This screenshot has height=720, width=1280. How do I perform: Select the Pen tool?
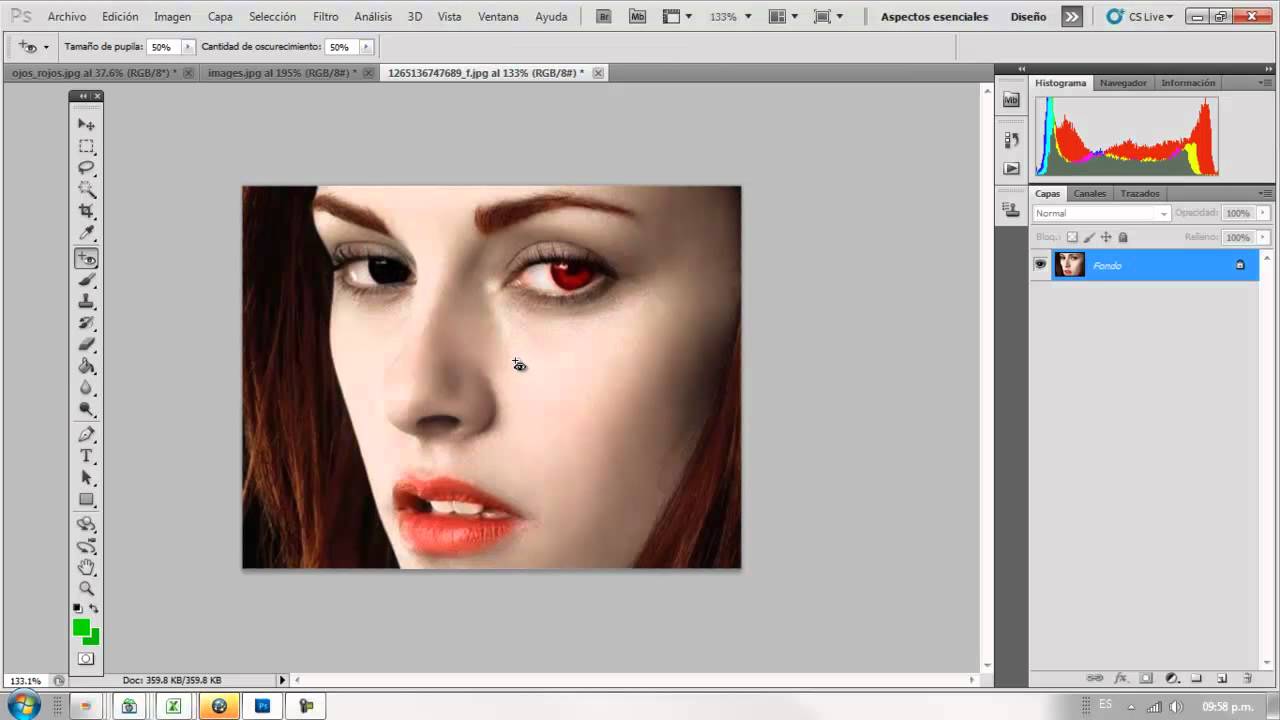[87, 435]
